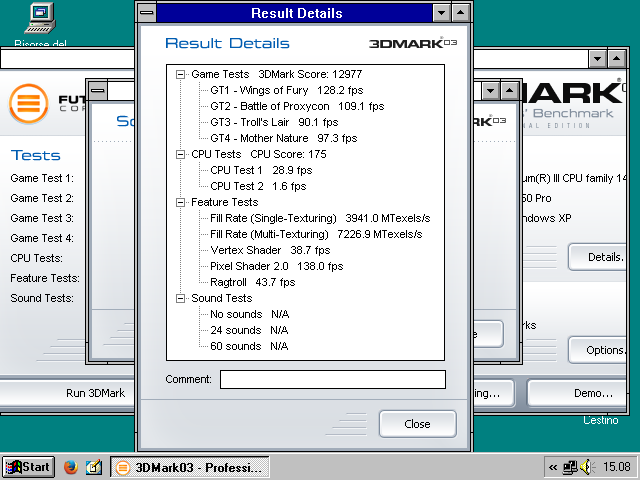Screen dimensions: 640x480
Task: Click Game Test 2 label in main window
Action: (42, 198)
